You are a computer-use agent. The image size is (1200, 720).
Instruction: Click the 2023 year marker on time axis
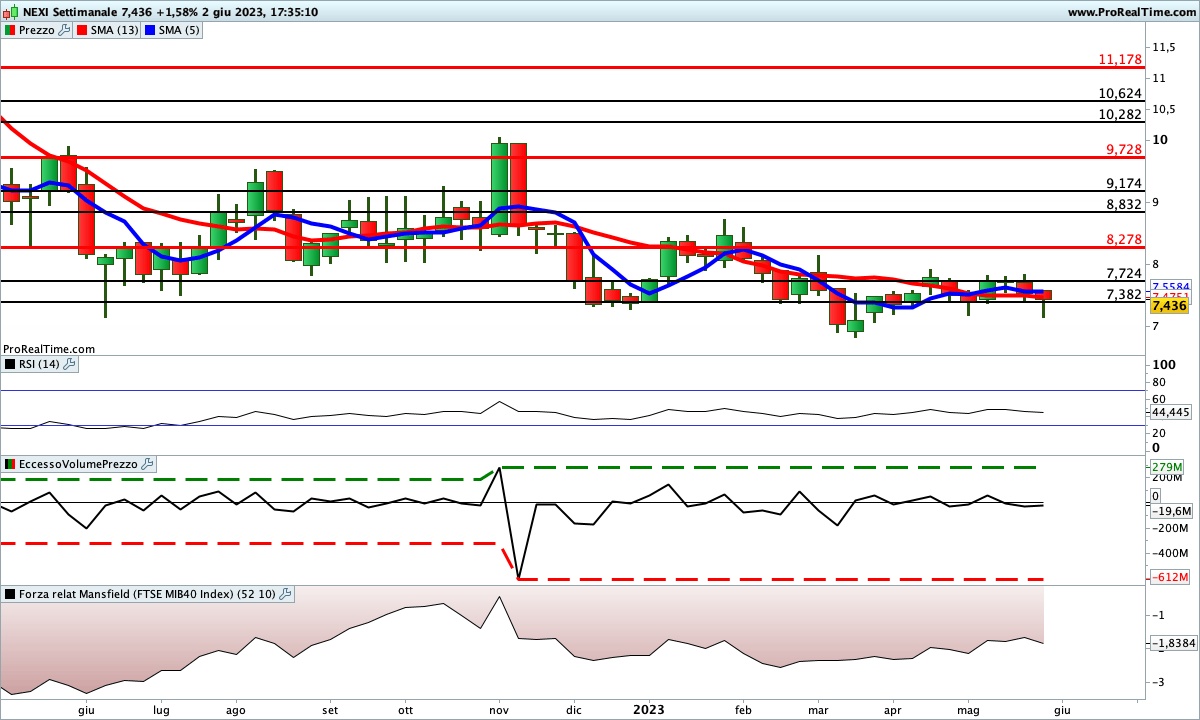648,709
